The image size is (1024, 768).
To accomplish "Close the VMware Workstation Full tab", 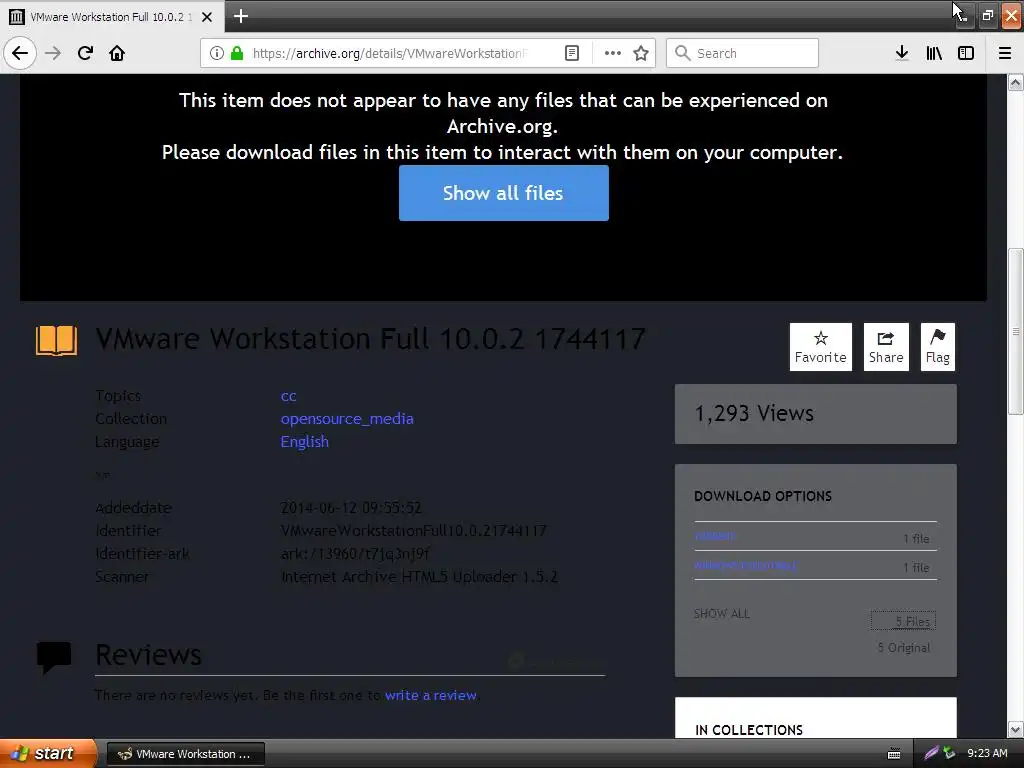I will point(207,17).
